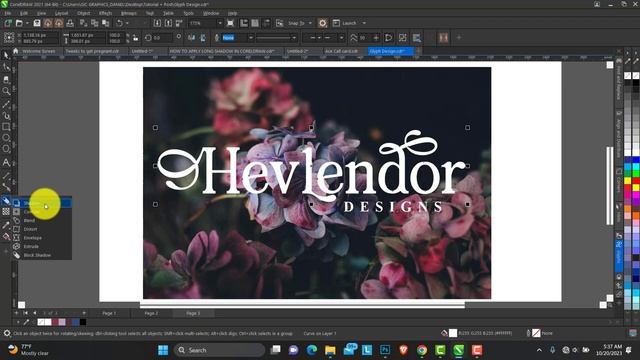Select the Pick tool in the toolbox
Viewport: 640px width, 360px height.
point(6,55)
